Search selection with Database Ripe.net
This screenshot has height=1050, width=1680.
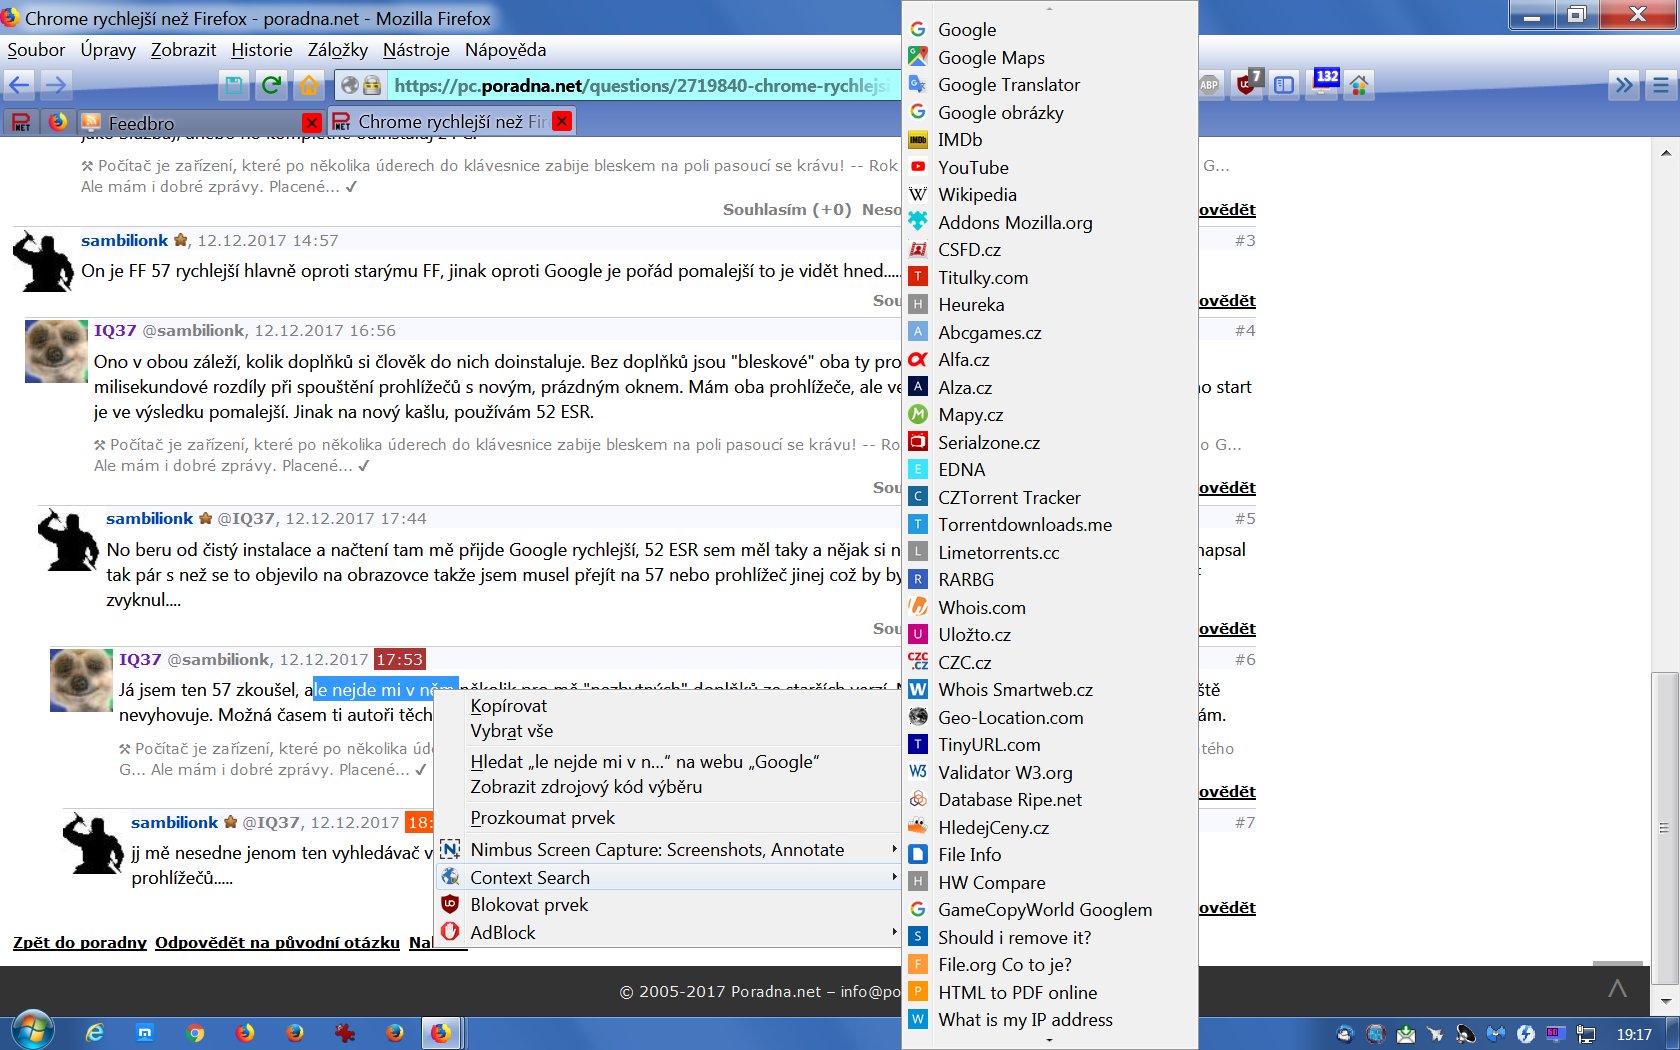[x=1050, y=800]
